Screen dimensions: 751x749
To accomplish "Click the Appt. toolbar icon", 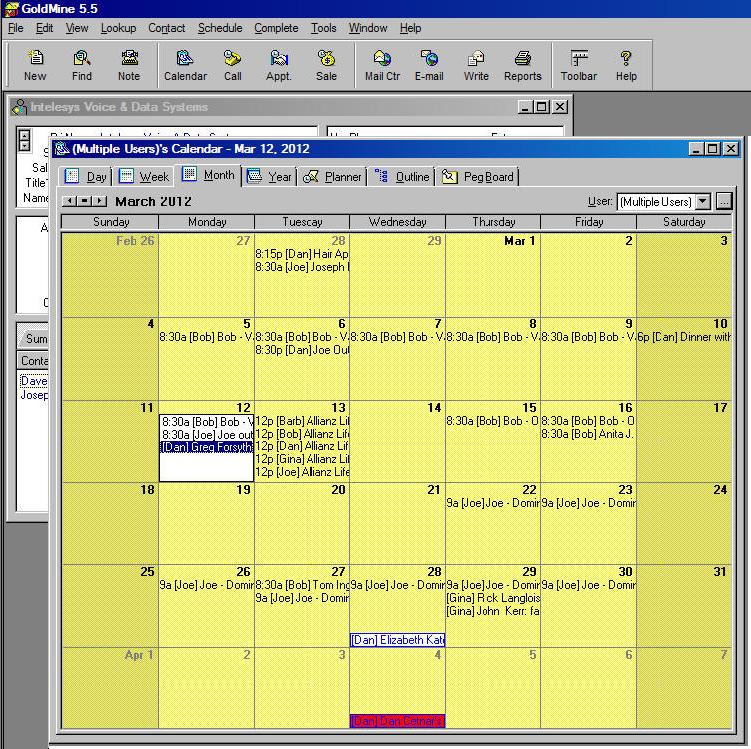I will tap(279, 65).
